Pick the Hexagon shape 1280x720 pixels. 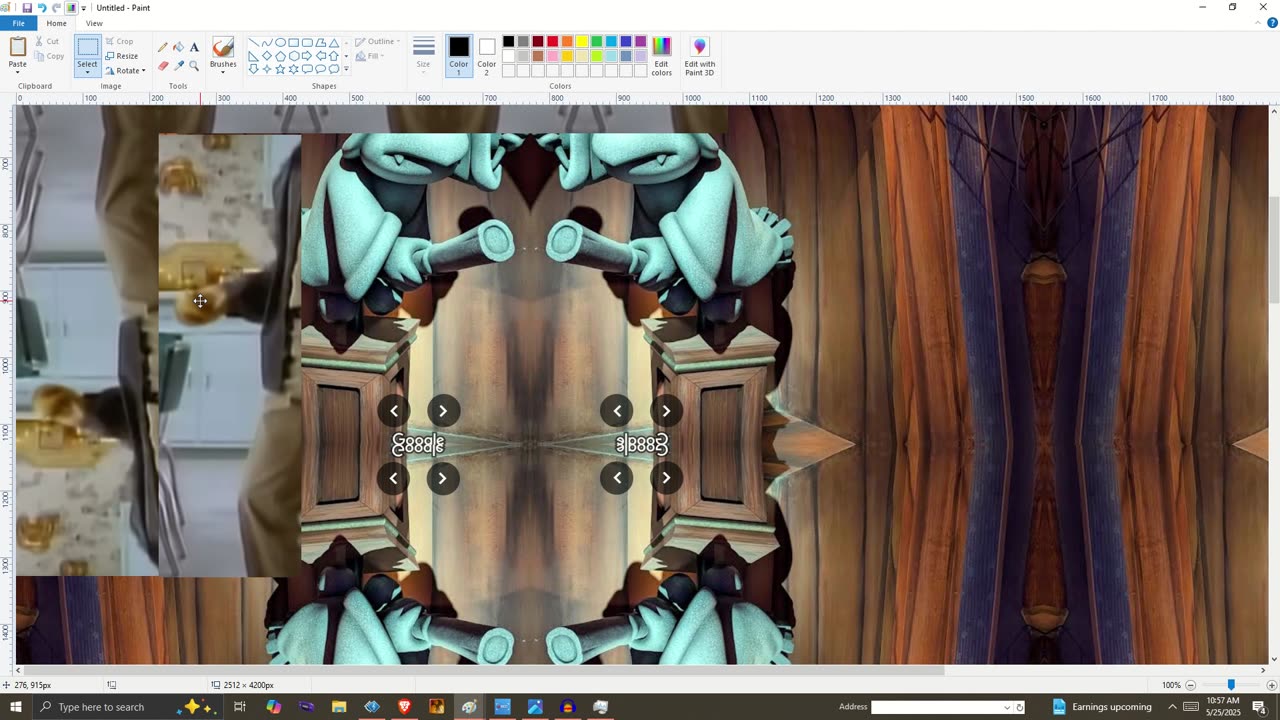294,56
